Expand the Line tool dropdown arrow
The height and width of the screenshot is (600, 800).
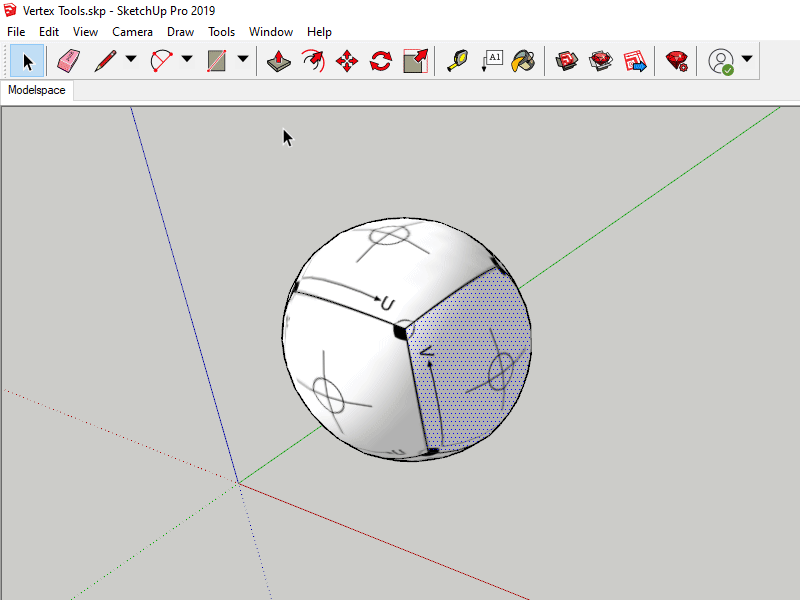[x=131, y=61]
